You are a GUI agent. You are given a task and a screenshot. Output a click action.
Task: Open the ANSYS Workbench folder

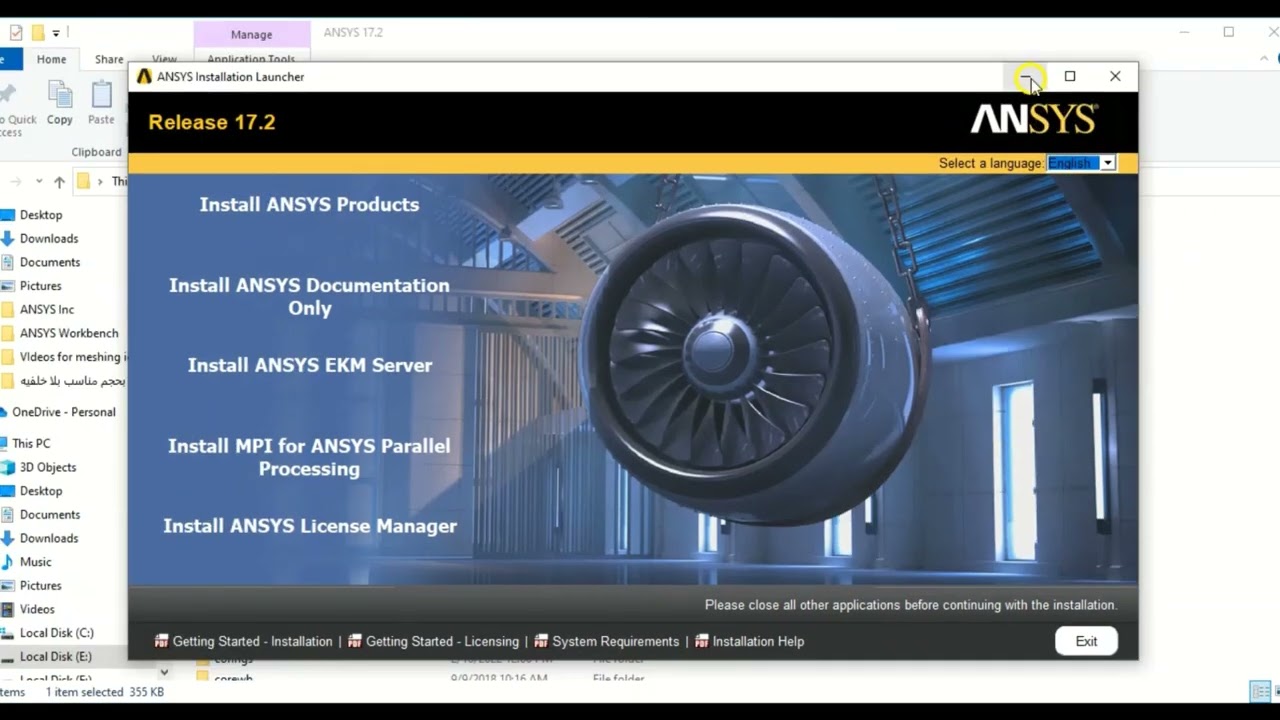click(69, 333)
